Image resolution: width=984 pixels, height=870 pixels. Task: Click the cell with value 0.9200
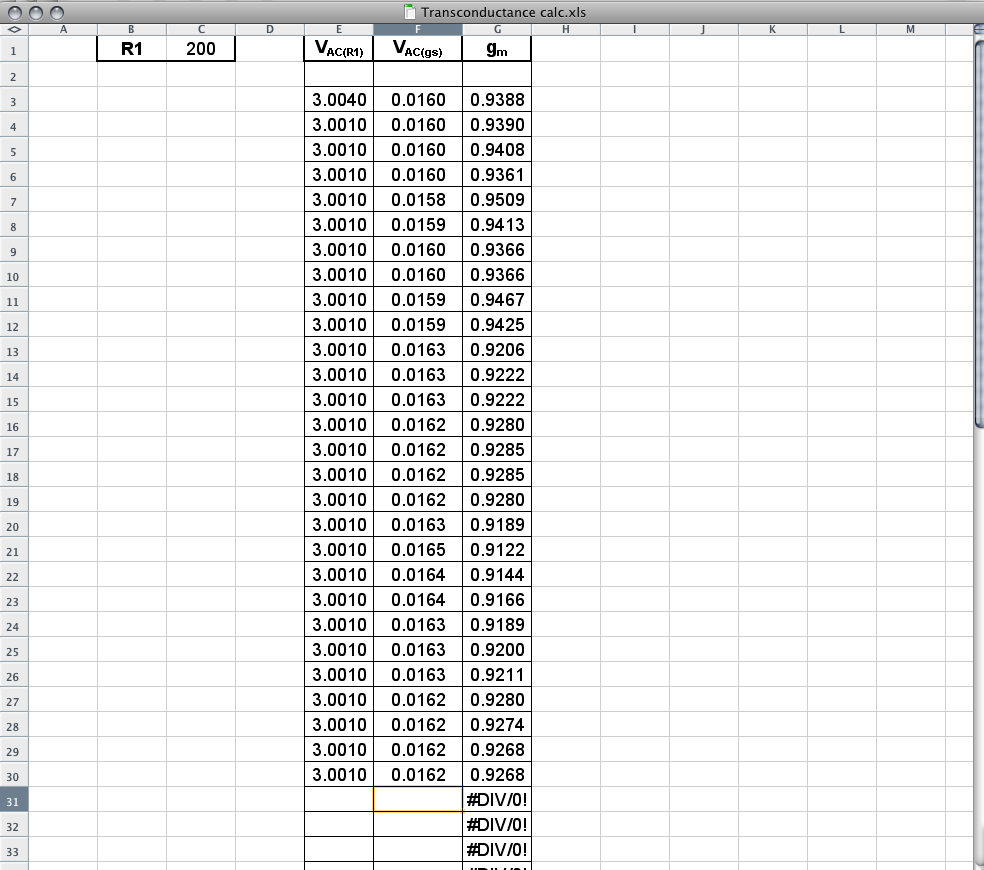click(x=497, y=650)
